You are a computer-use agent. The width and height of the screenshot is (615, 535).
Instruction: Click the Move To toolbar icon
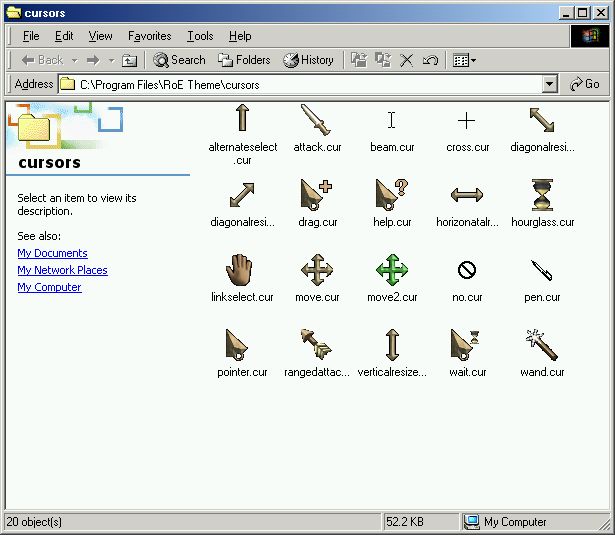[359, 60]
